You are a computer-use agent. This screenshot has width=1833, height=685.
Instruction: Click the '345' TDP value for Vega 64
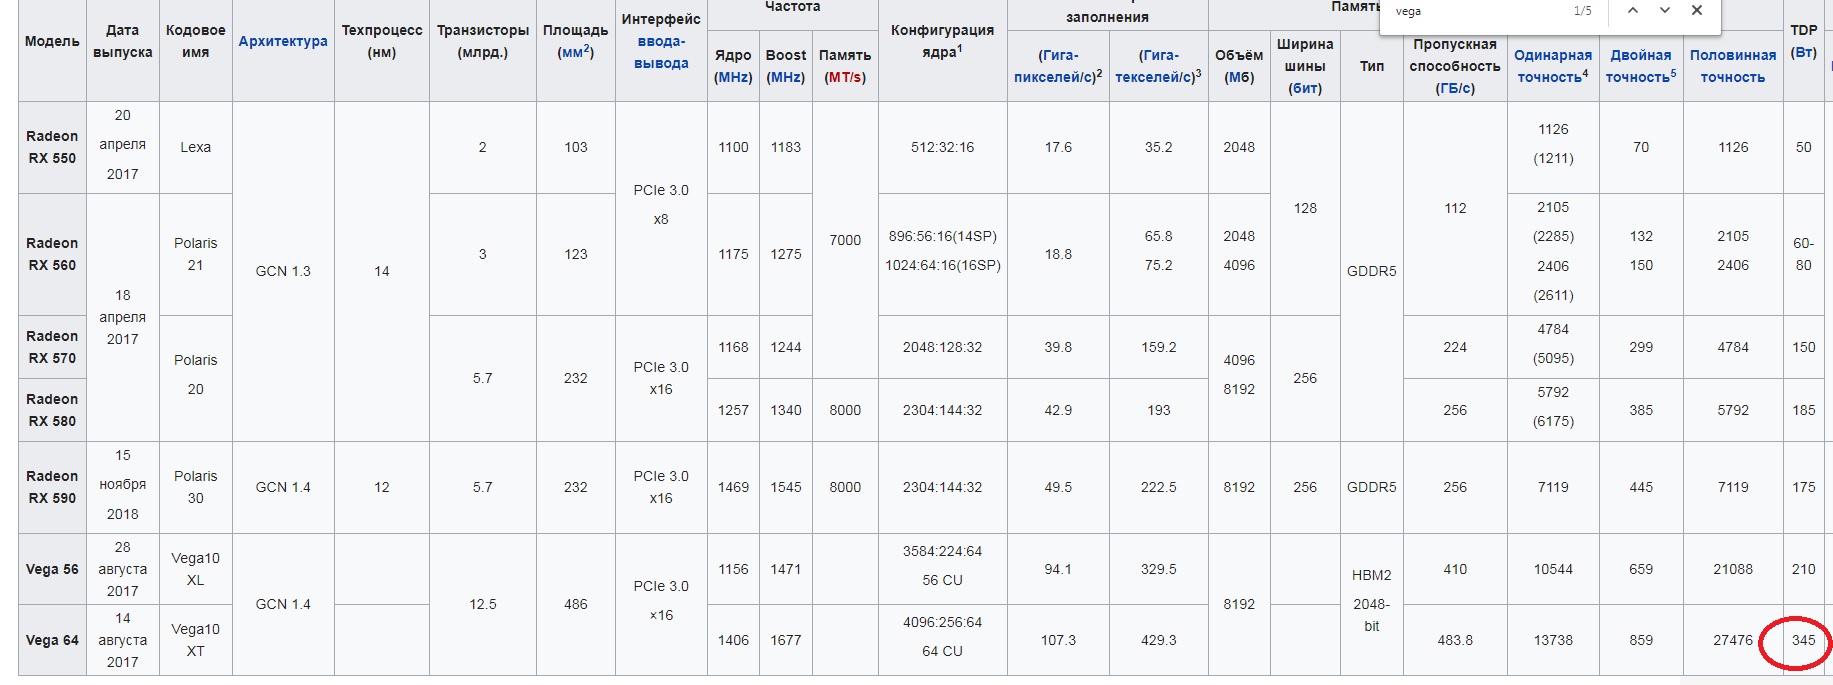[1803, 640]
